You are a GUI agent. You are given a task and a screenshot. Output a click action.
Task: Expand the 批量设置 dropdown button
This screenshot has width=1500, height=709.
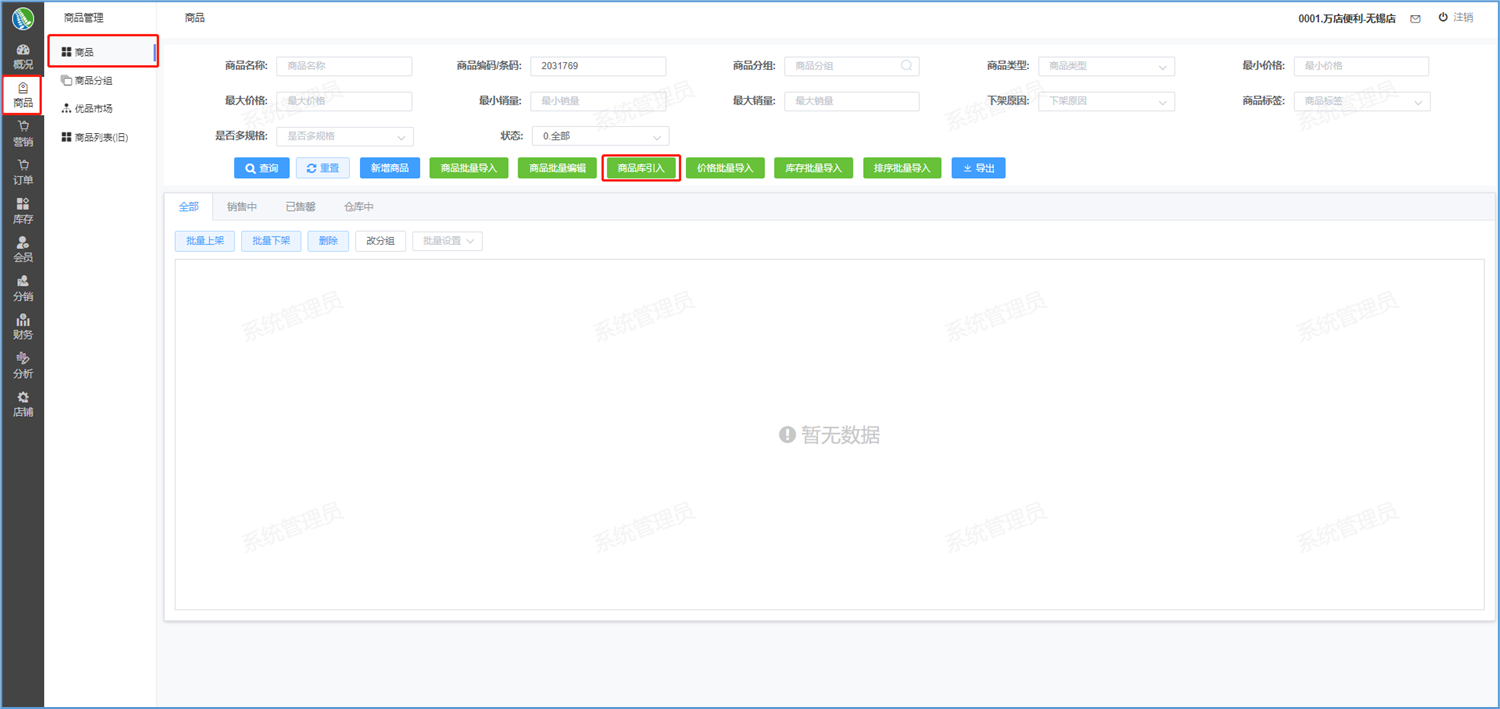447,241
